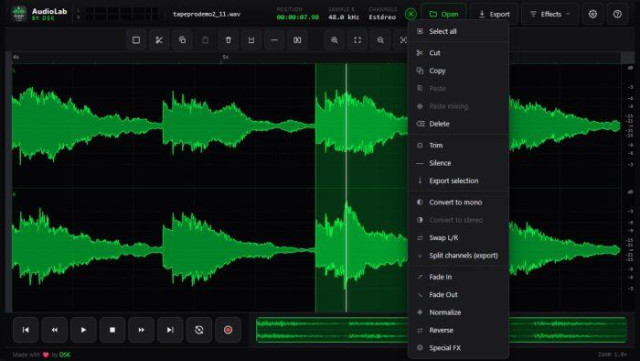
Task: Choose Cut from the context menu
Action: (458, 53)
